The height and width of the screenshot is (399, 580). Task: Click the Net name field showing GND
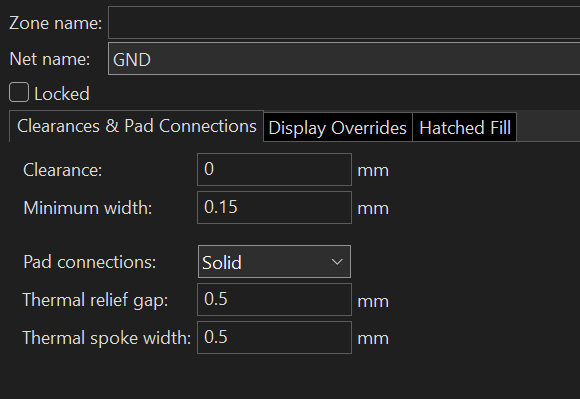coord(344,58)
